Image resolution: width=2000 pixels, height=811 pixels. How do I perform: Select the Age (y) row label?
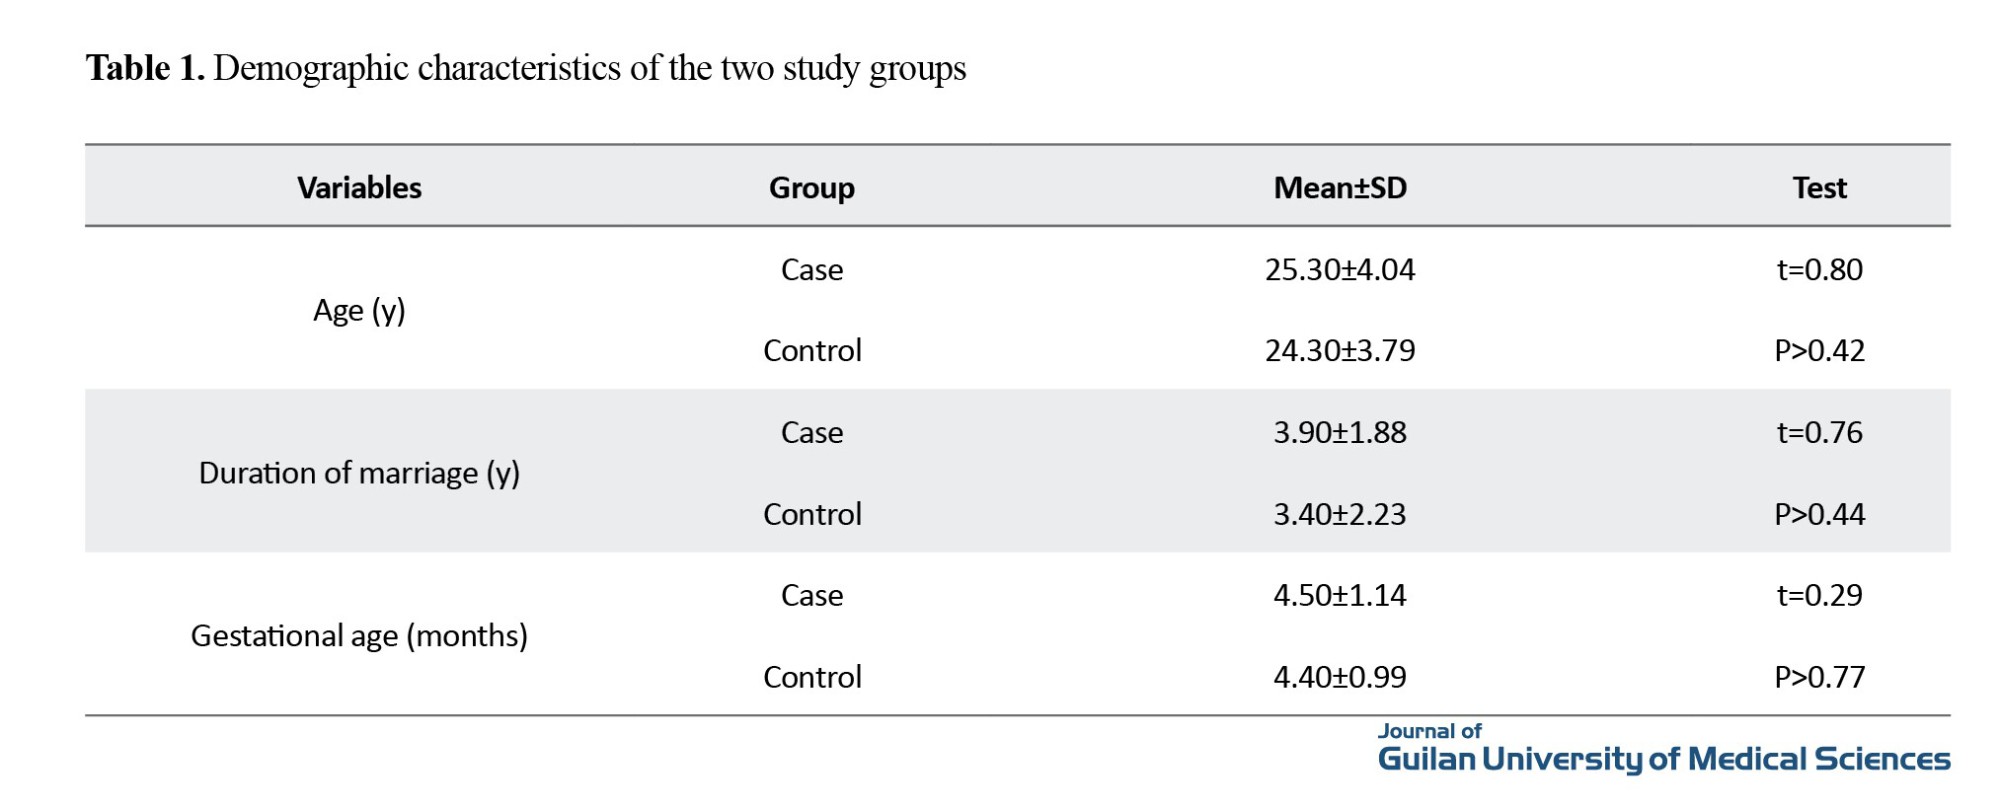tap(359, 311)
